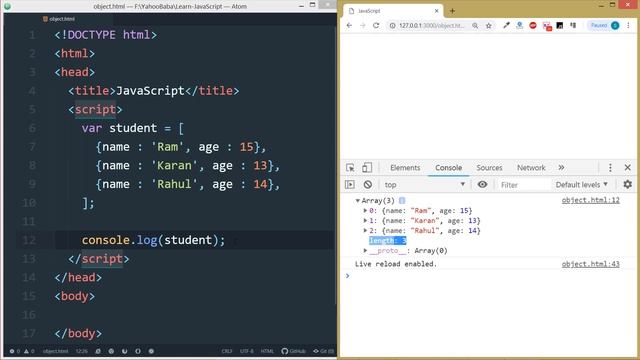Open DevTools customize three-dot menu
Image resolution: width=640 pixels, height=360 pixels.
610,168
